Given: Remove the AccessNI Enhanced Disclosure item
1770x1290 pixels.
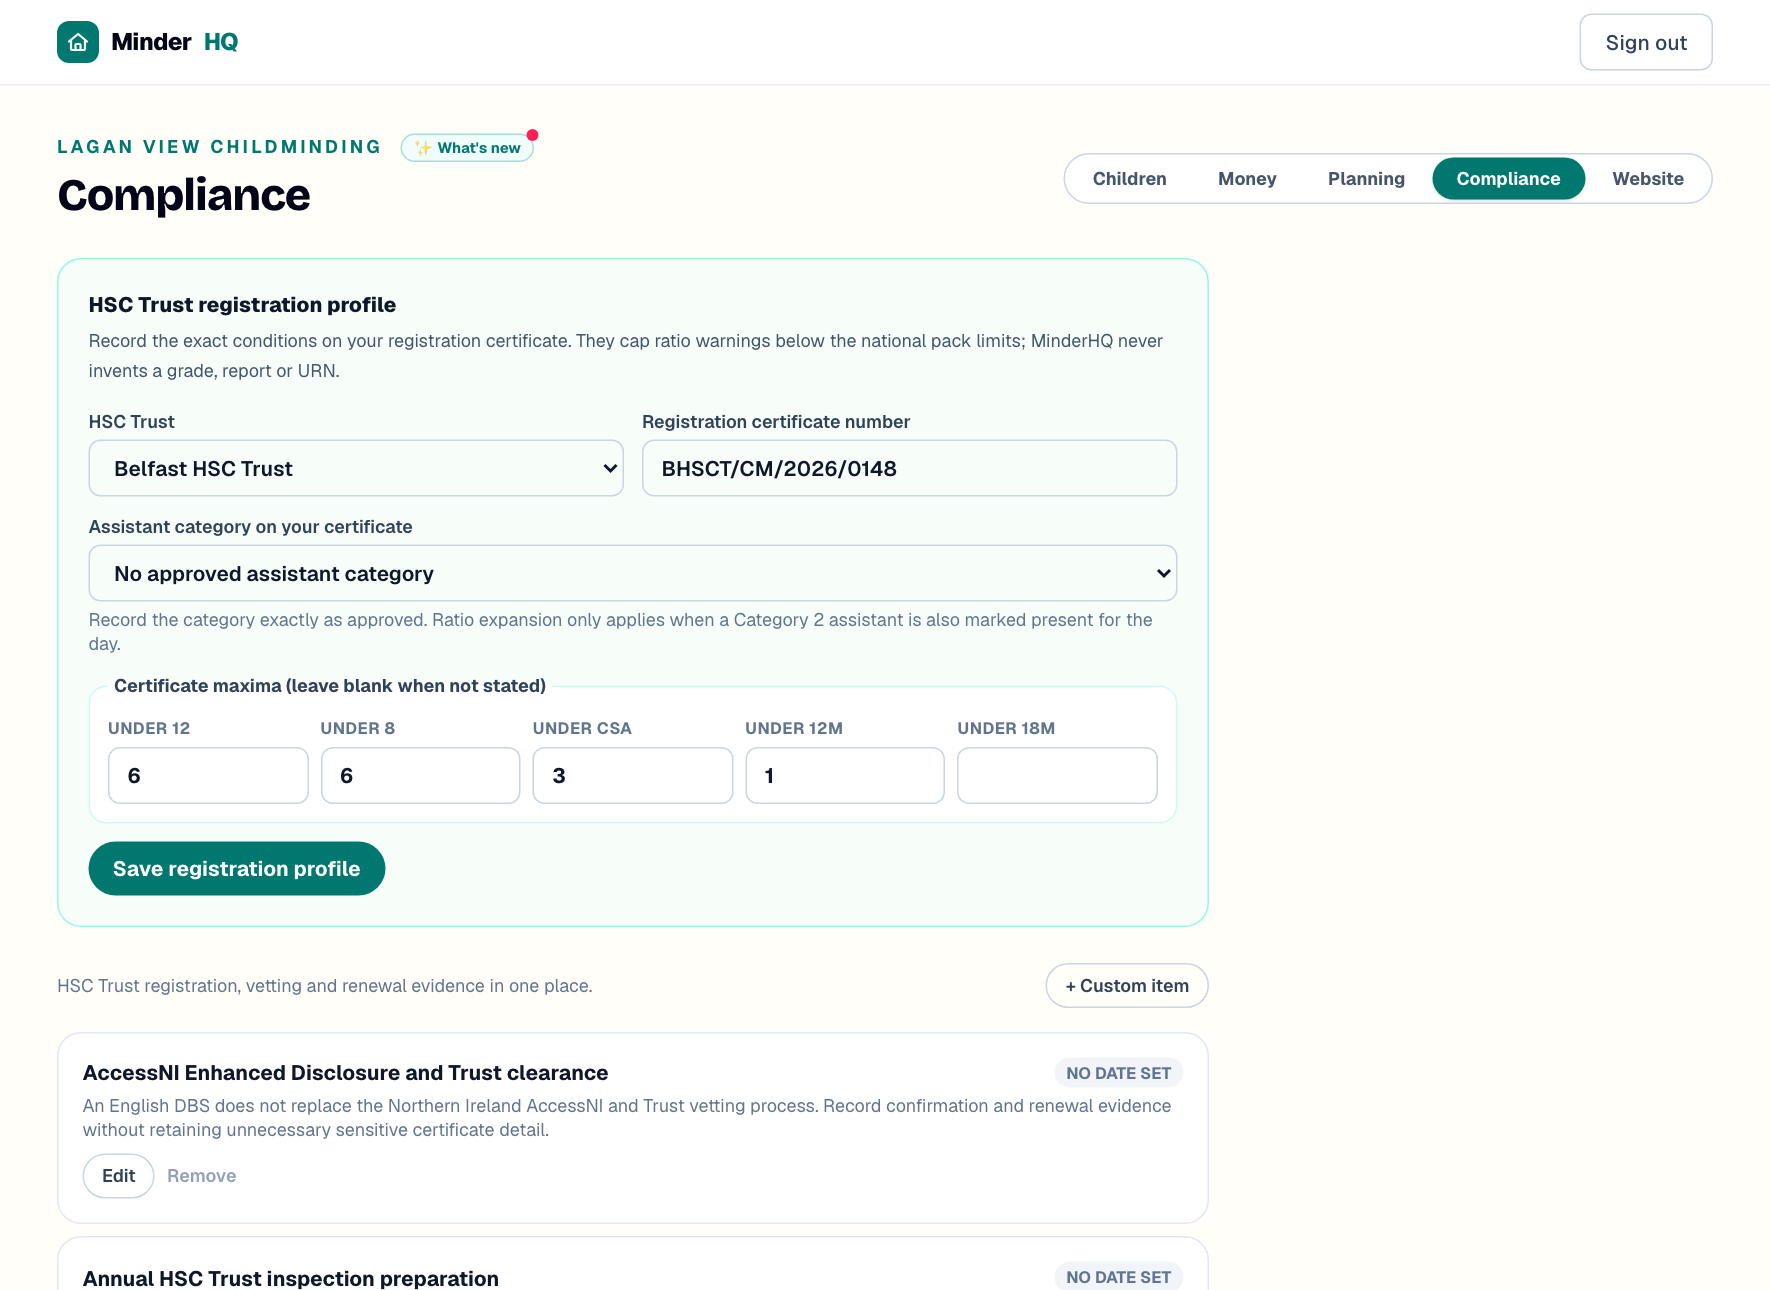Looking at the screenshot, I should click(x=201, y=1176).
